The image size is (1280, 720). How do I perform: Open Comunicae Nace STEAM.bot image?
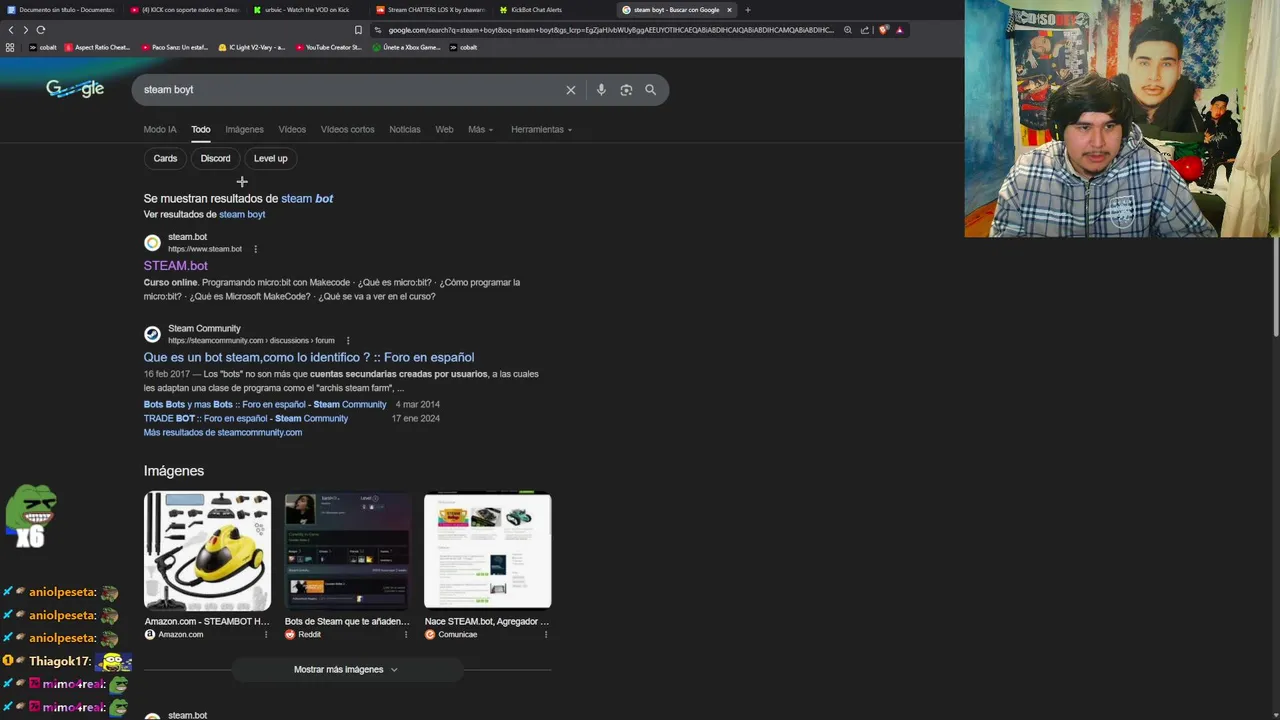487,550
